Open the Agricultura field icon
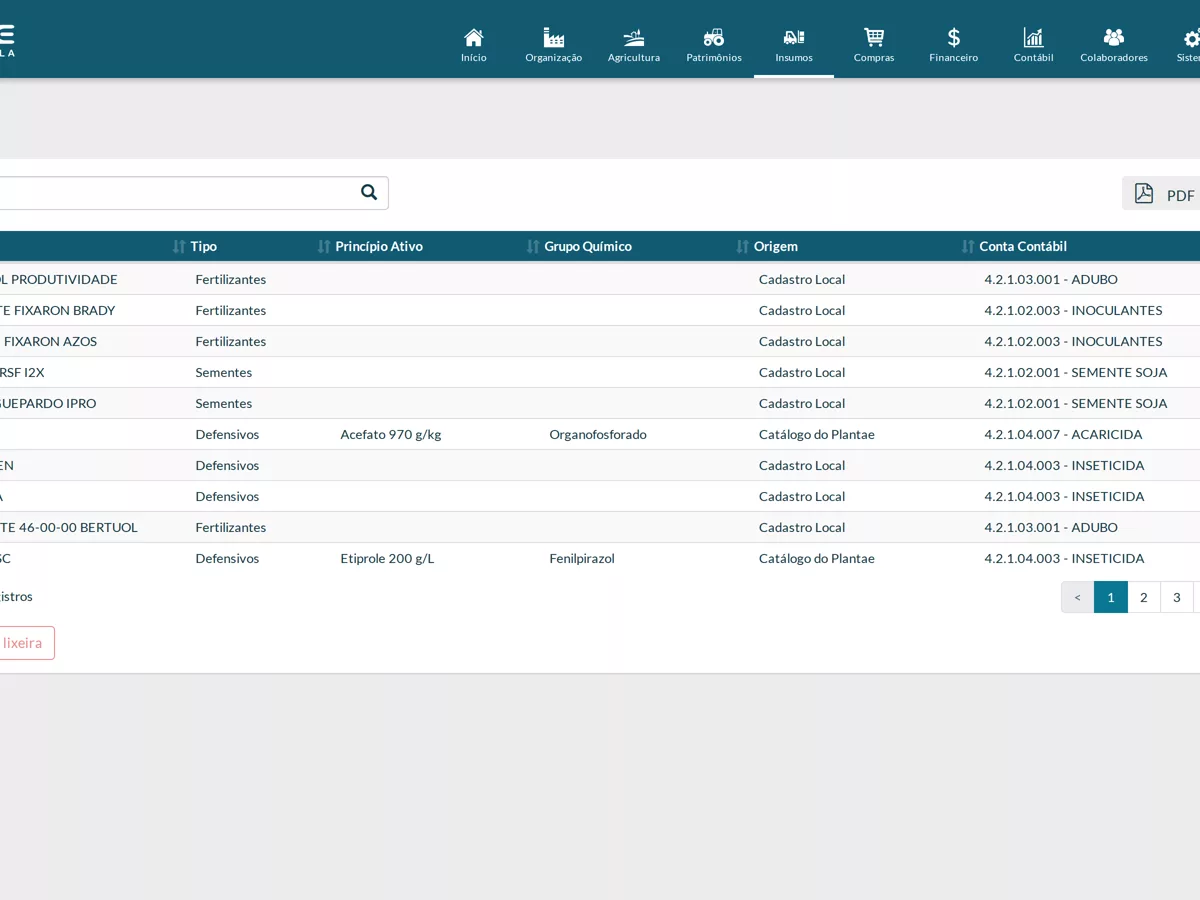 (634, 38)
